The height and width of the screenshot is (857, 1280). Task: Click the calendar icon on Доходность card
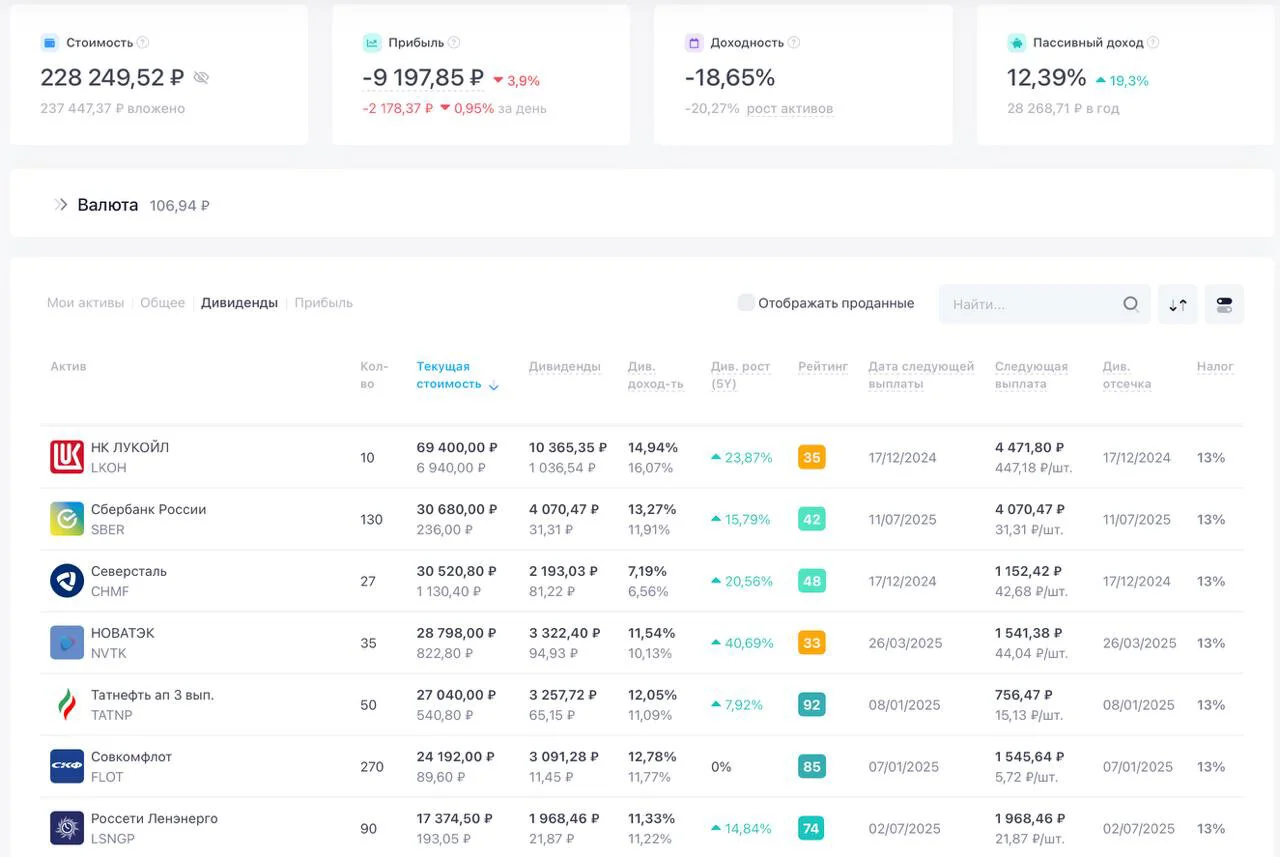[694, 43]
